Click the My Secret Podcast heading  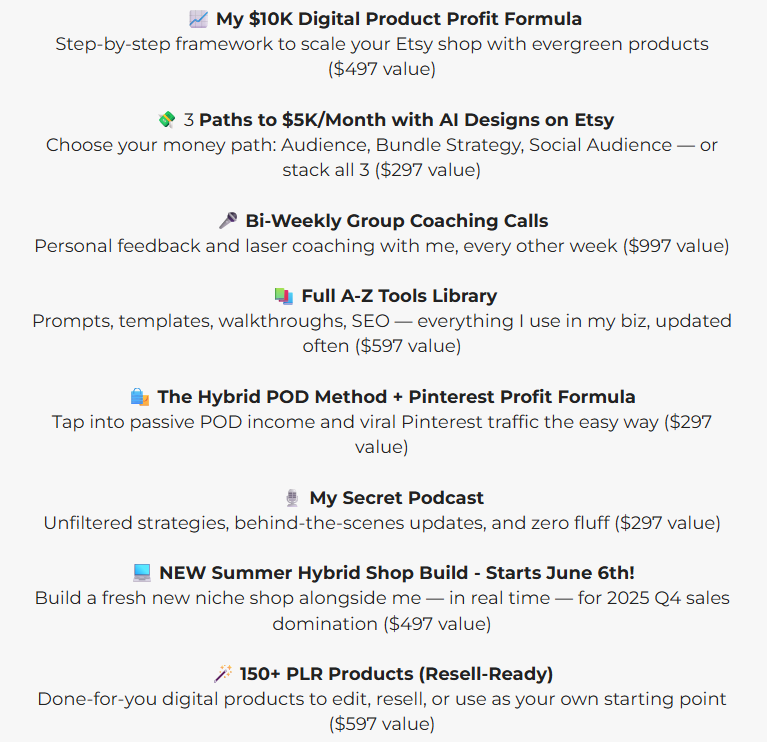[397, 498]
